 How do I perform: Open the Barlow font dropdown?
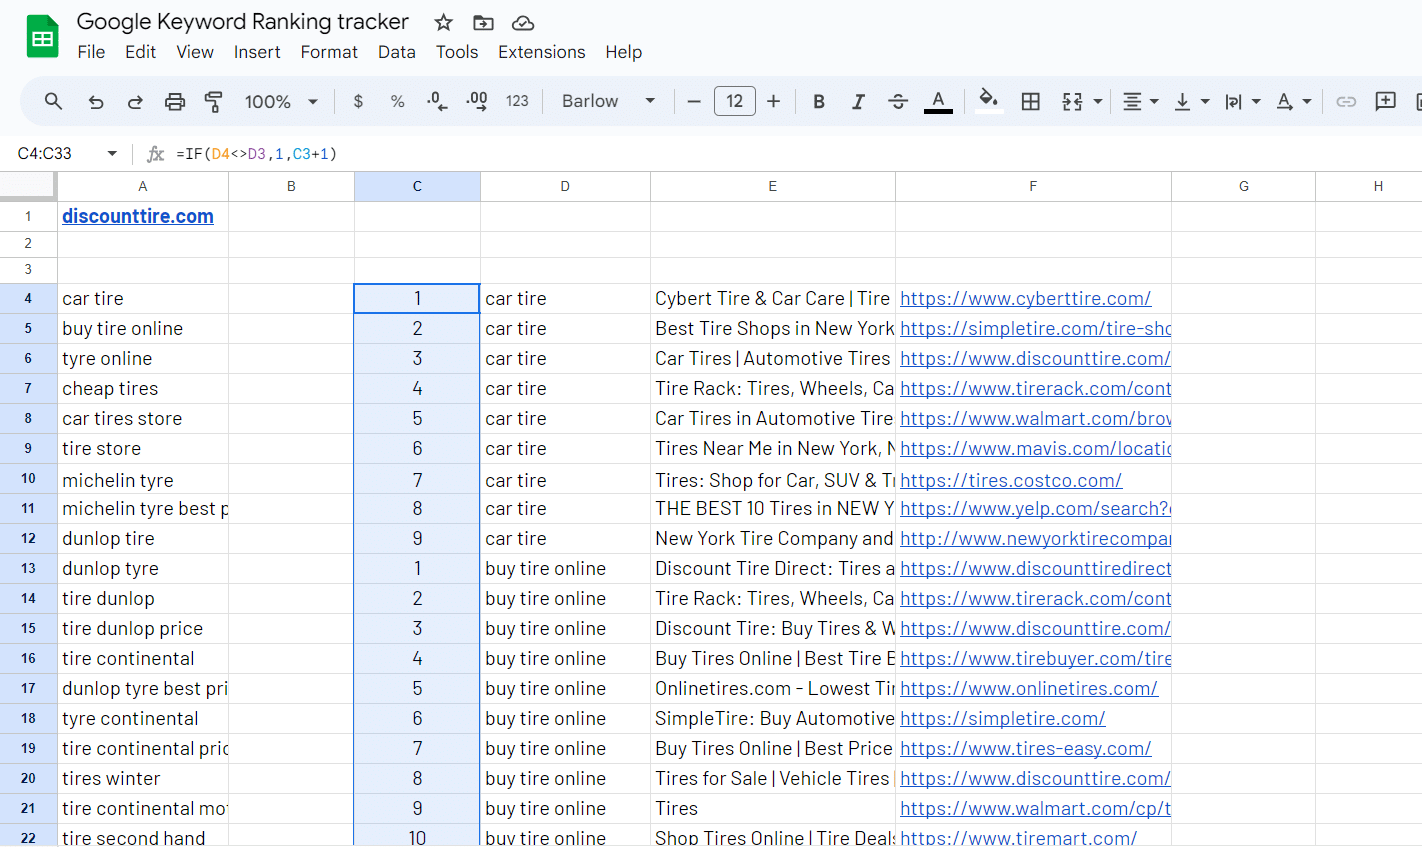[x=608, y=101]
